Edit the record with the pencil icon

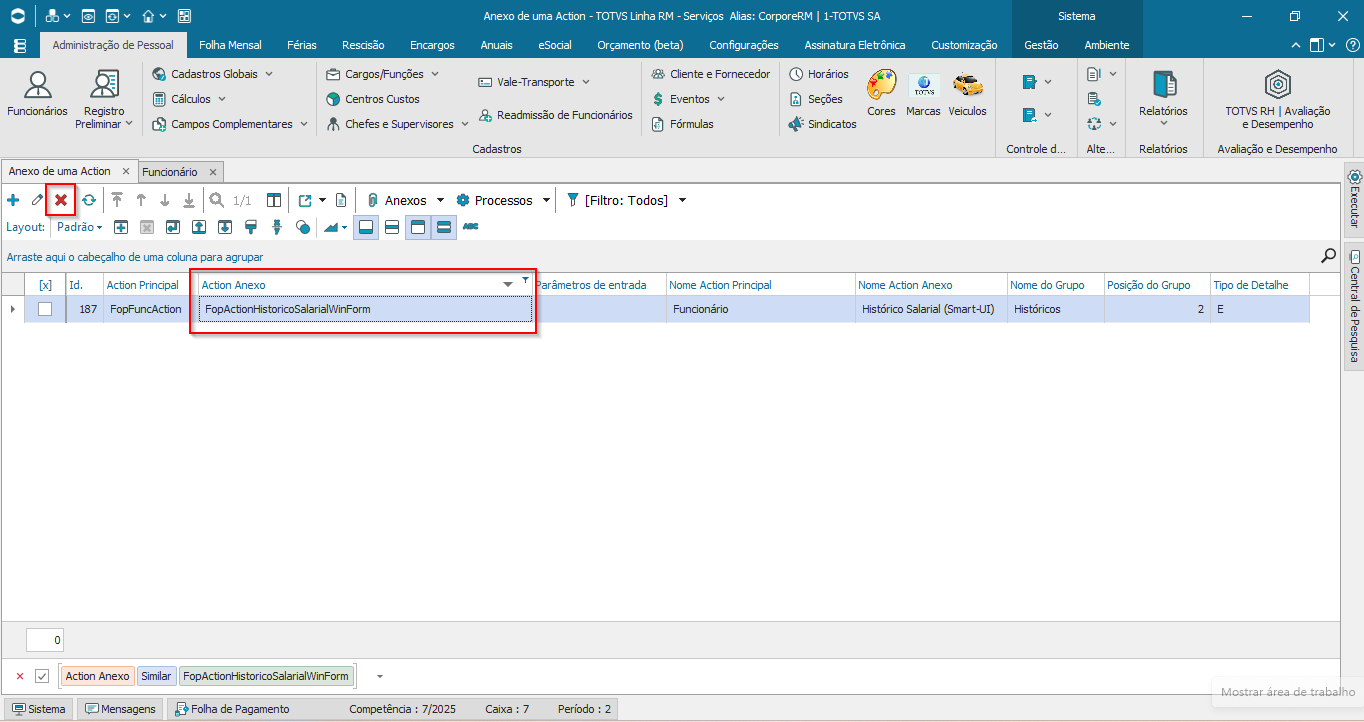coord(37,200)
